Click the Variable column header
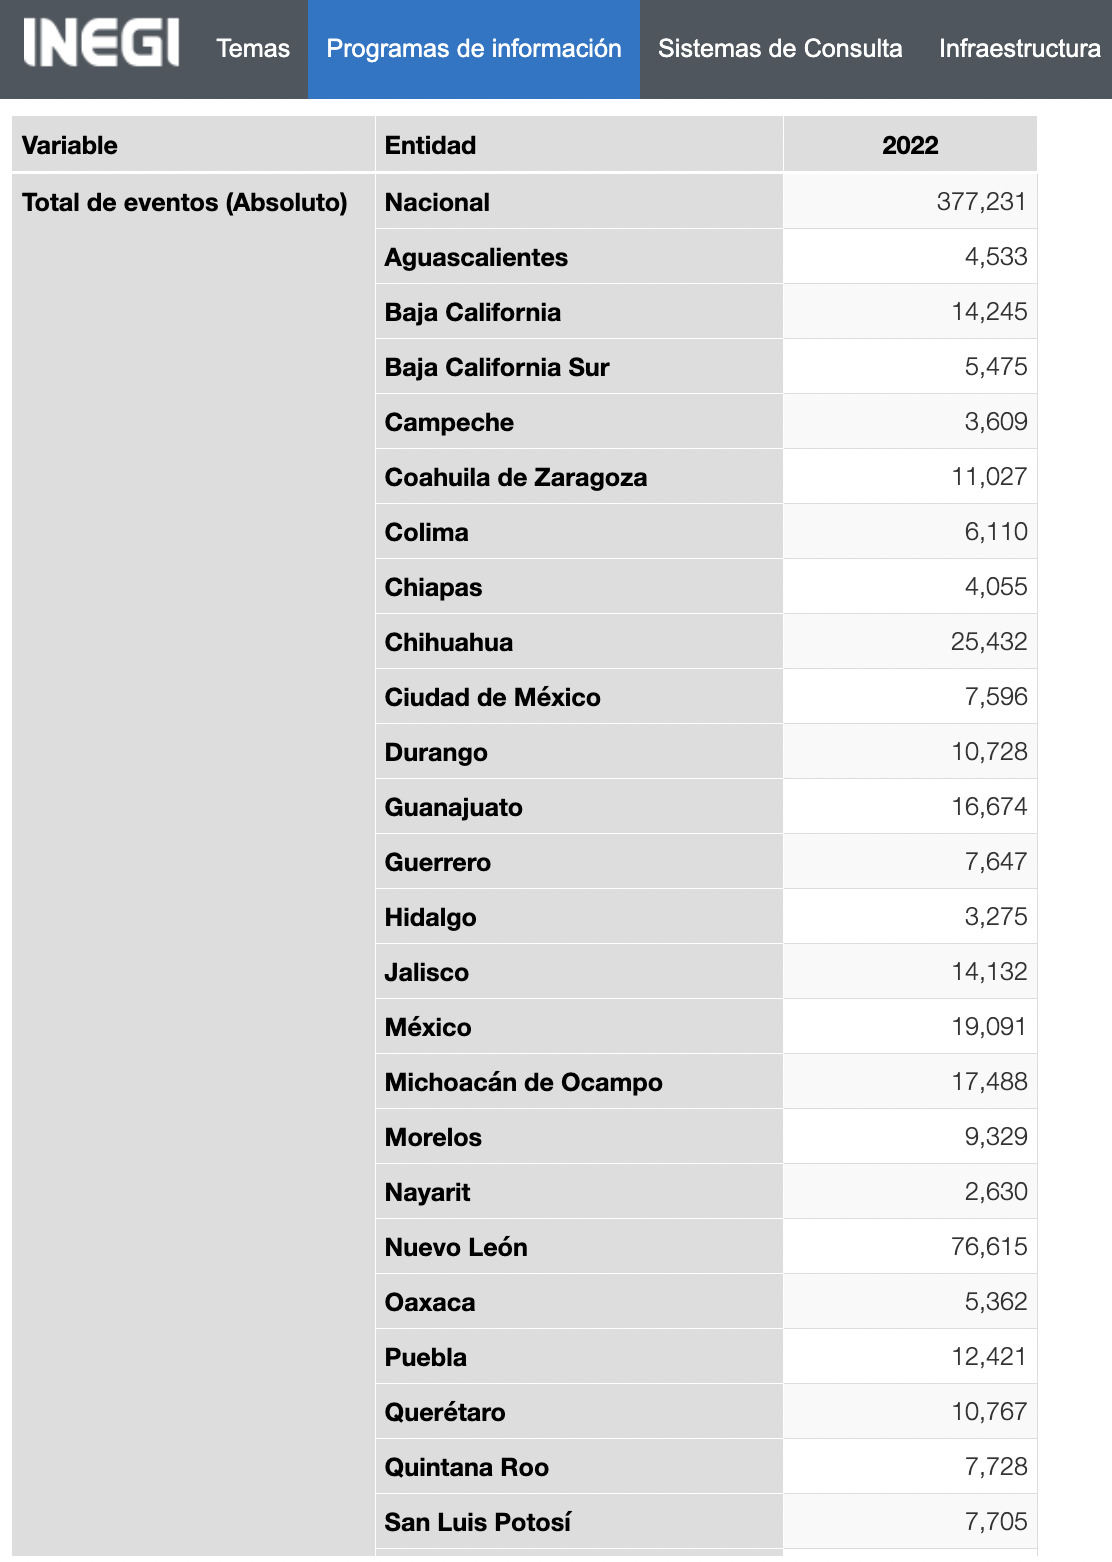Screen dimensions: 1112x1562 (70, 145)
